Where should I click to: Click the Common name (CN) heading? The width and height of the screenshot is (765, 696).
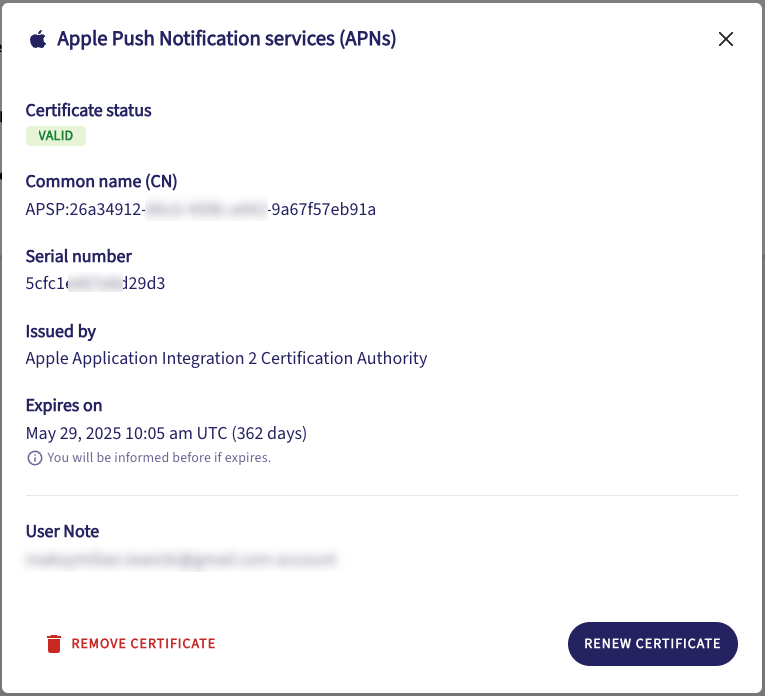click(x=101, y=182)
